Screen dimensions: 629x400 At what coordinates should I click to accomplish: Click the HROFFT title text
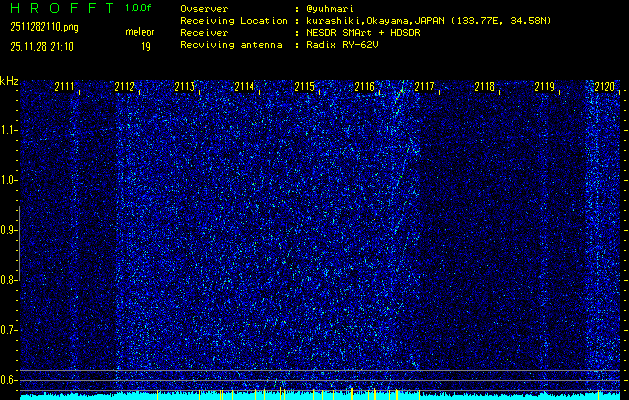point(62,8)
